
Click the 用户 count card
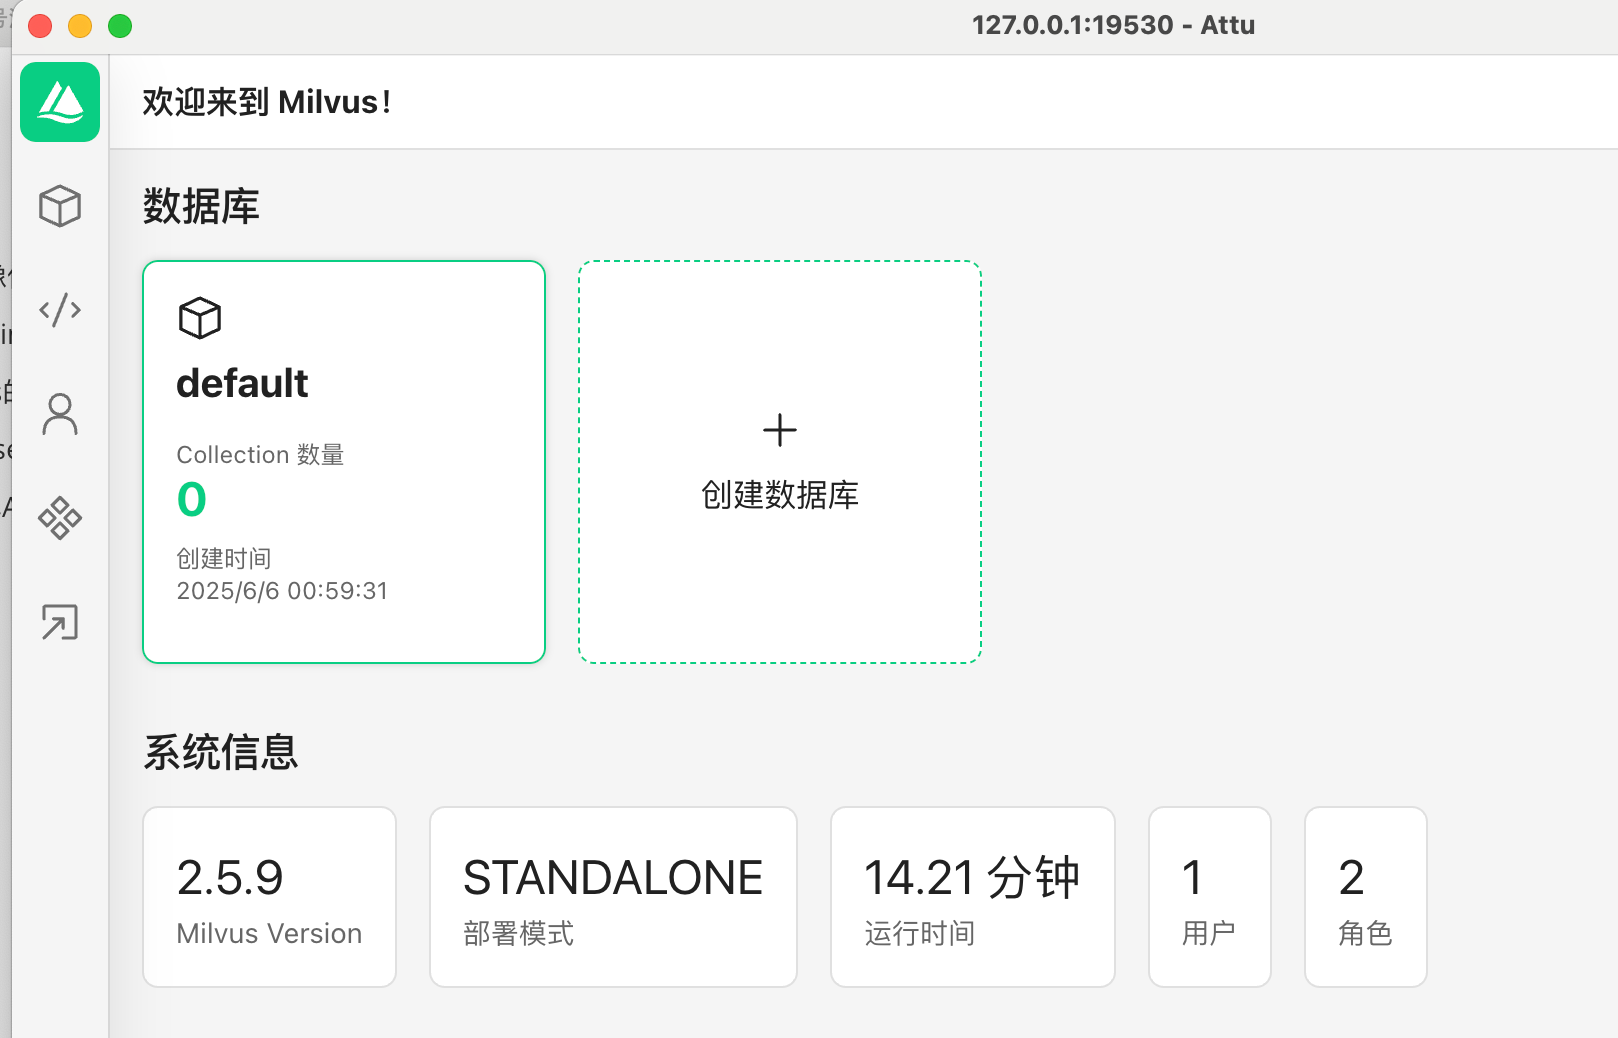(1210, 897)
